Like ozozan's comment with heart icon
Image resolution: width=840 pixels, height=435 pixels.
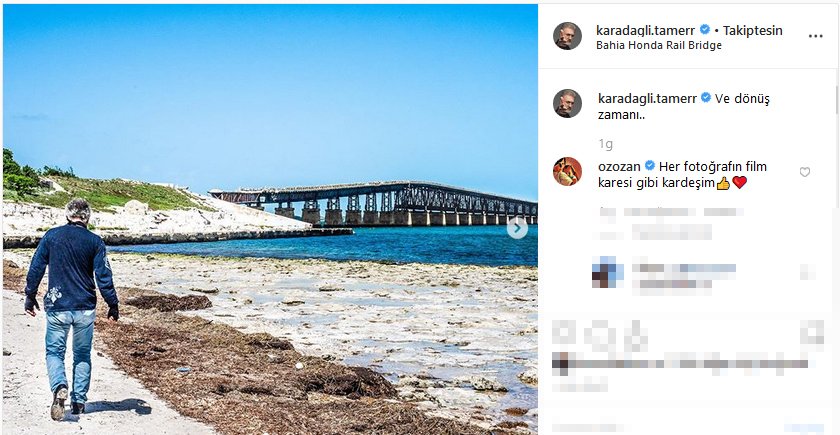click(x=805, y=172)
